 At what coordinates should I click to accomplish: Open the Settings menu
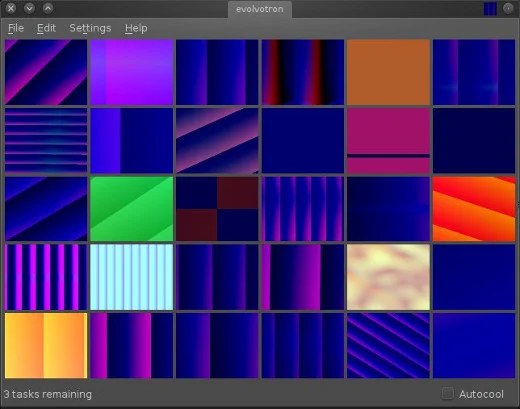(90, 28)
